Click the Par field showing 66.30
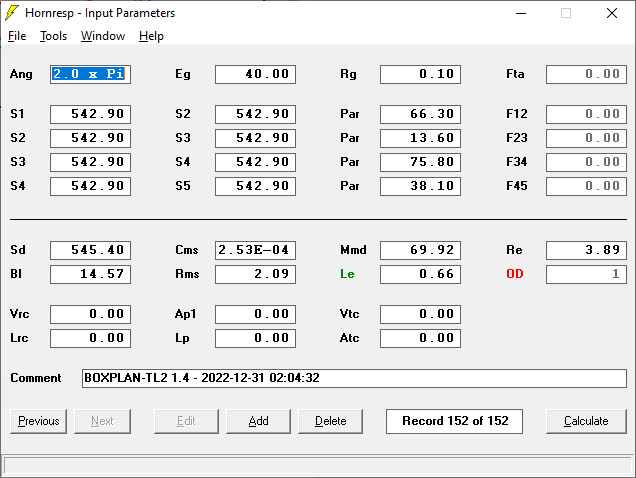 (420, 114)
